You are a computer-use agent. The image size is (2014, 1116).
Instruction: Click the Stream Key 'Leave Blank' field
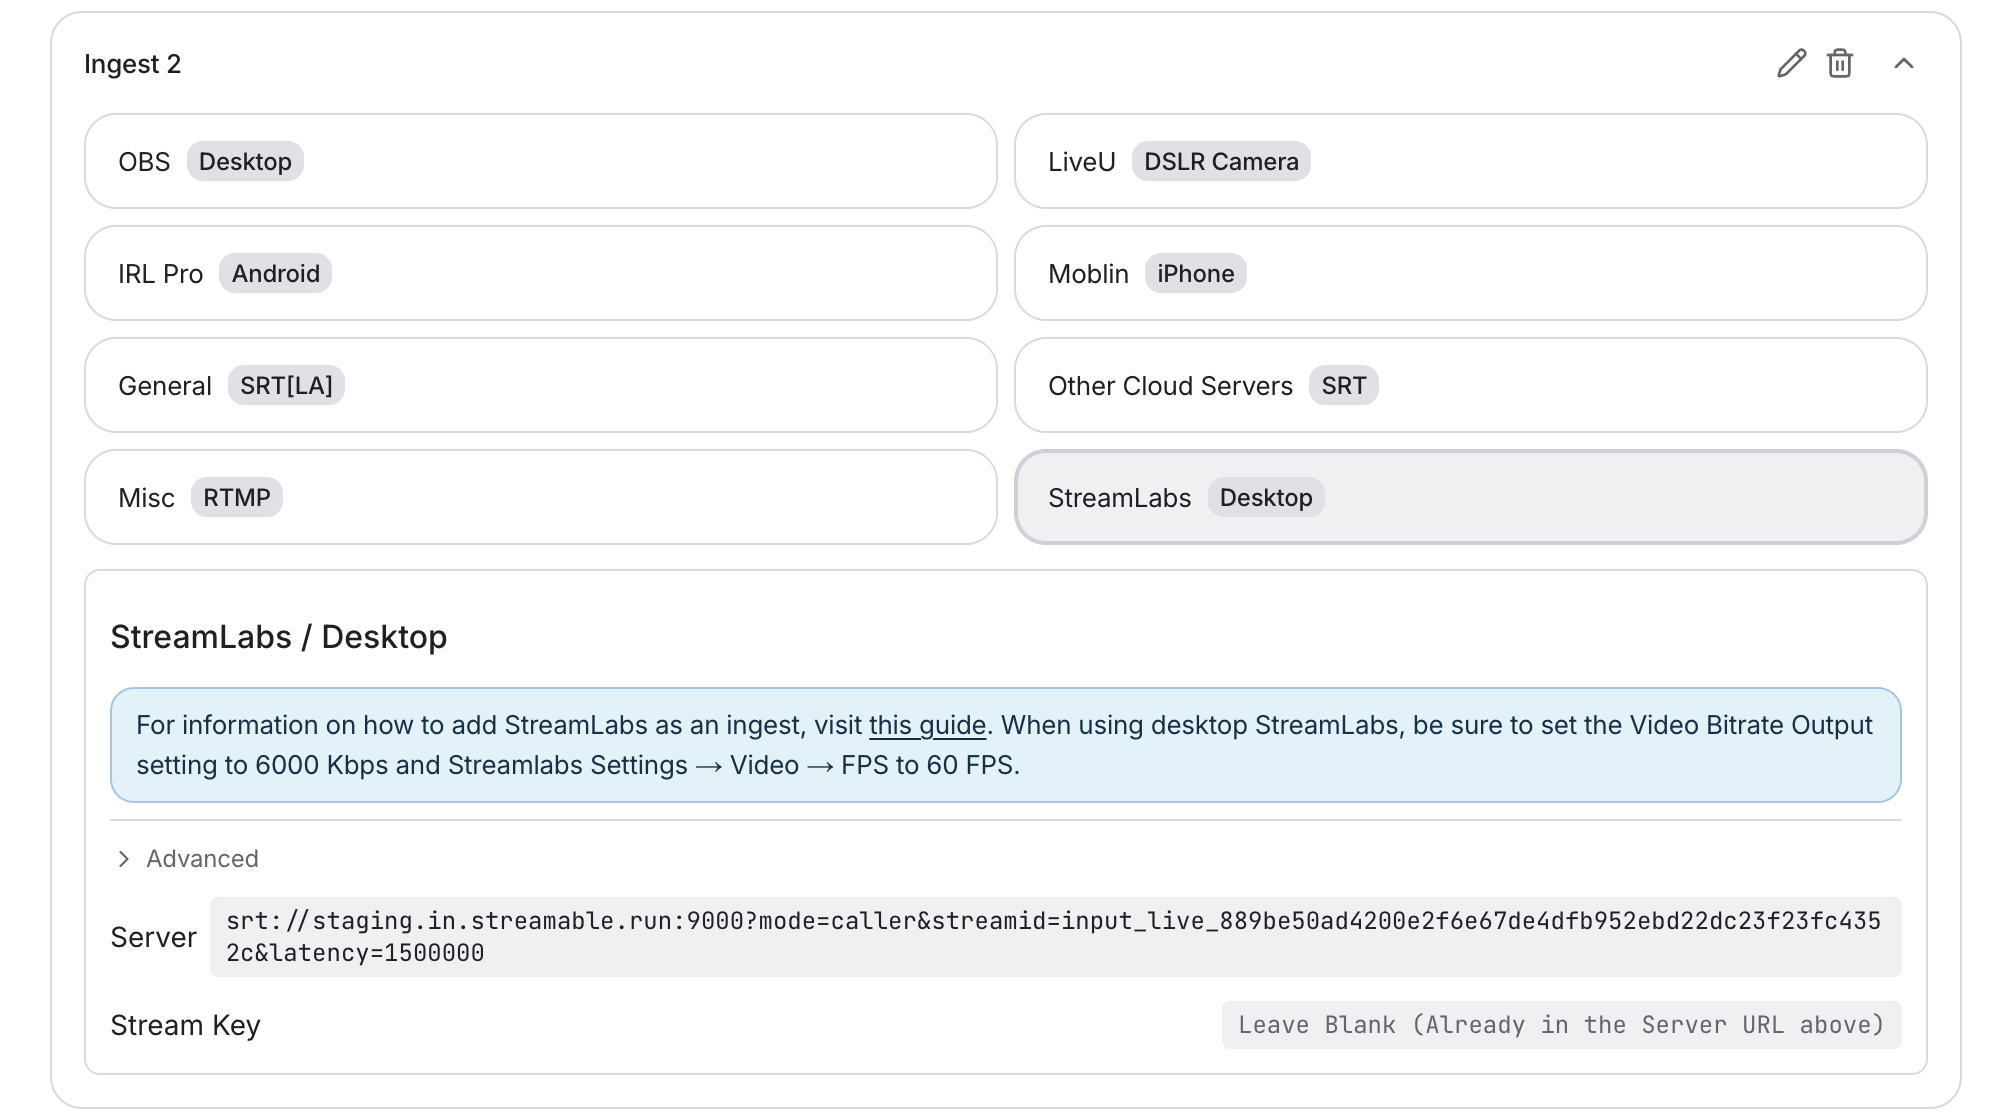click(1561, 1025)
